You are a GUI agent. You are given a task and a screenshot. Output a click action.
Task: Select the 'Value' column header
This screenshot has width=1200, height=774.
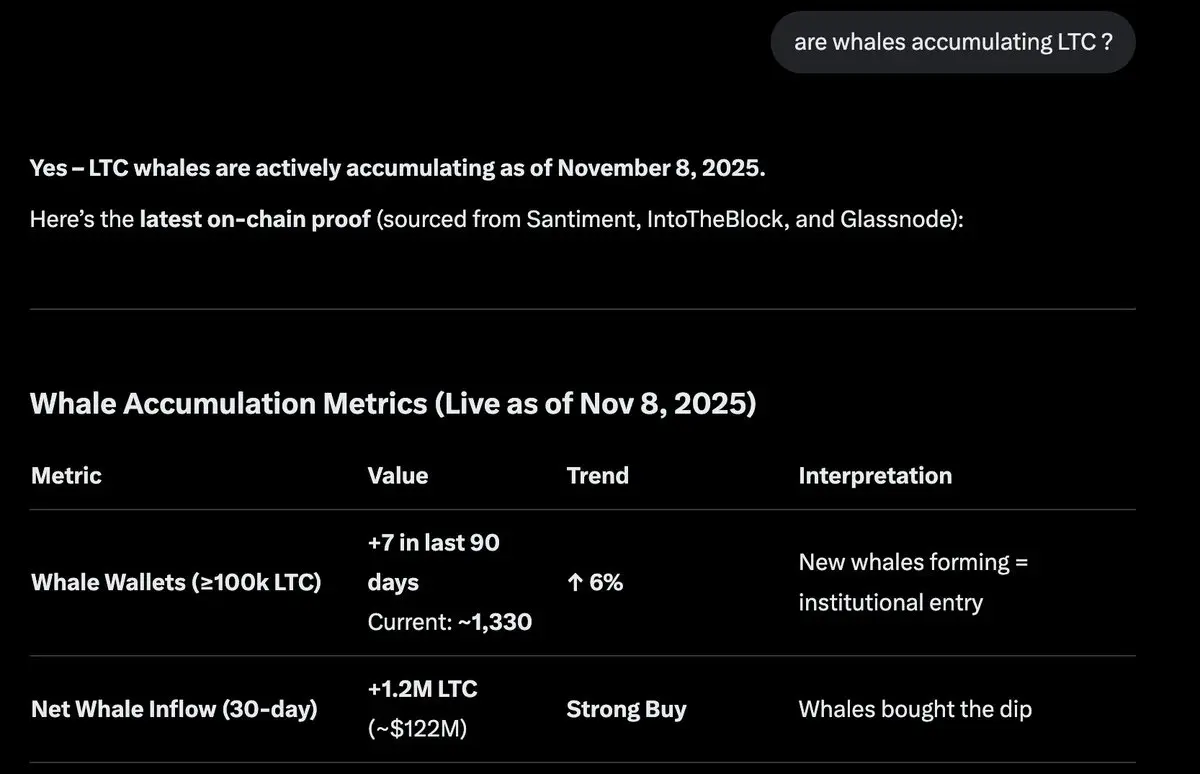[x=398, y=476]
